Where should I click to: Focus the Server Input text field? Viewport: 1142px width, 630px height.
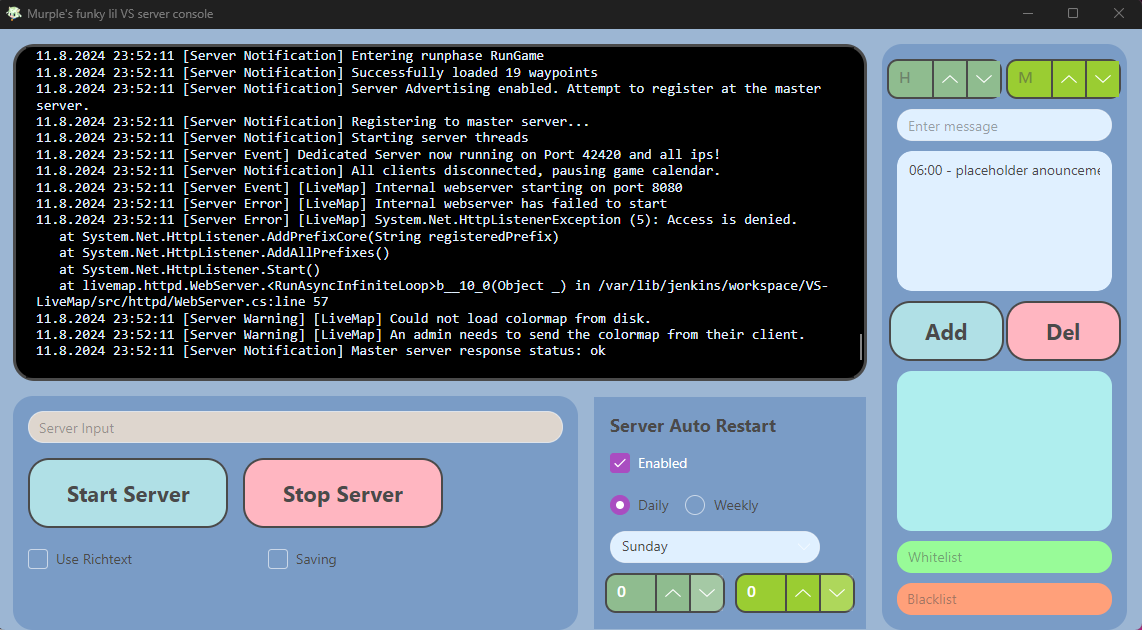pyautogui.click(x=295, y=427)
